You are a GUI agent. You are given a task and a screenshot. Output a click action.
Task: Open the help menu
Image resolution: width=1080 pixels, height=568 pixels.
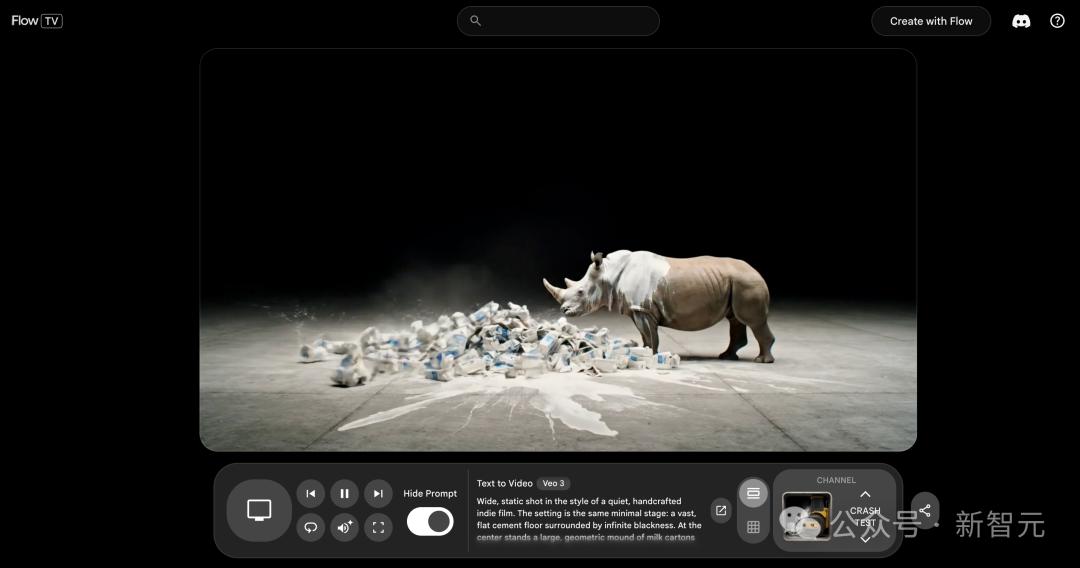click(1057, 21)
